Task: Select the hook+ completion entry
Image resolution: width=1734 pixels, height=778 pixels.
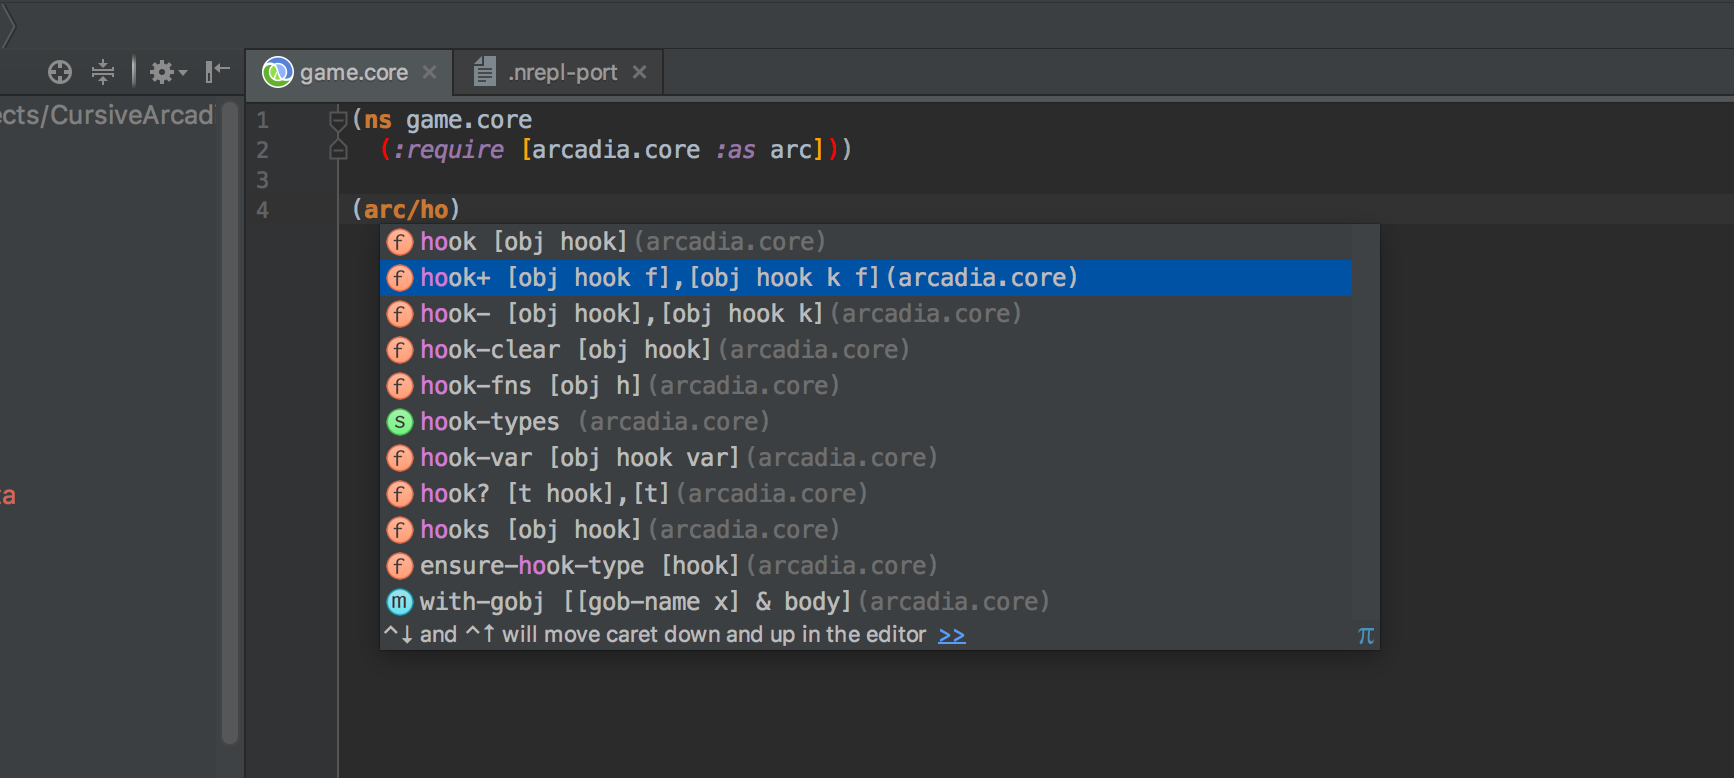Action: pos(866,278)
